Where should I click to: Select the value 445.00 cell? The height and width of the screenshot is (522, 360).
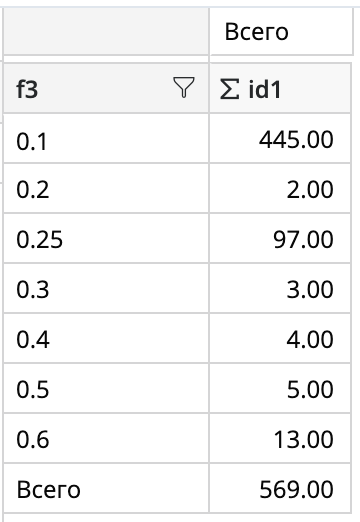coord(280,138)
